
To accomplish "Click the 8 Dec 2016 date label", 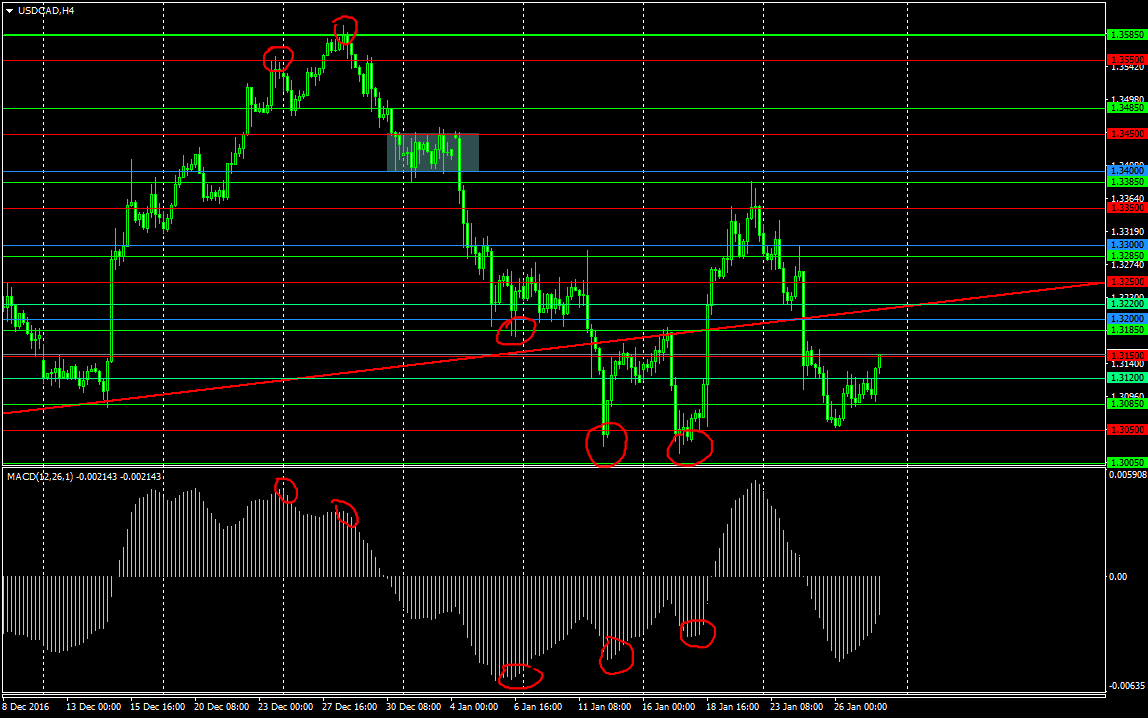I will click(x=26, y=707).
